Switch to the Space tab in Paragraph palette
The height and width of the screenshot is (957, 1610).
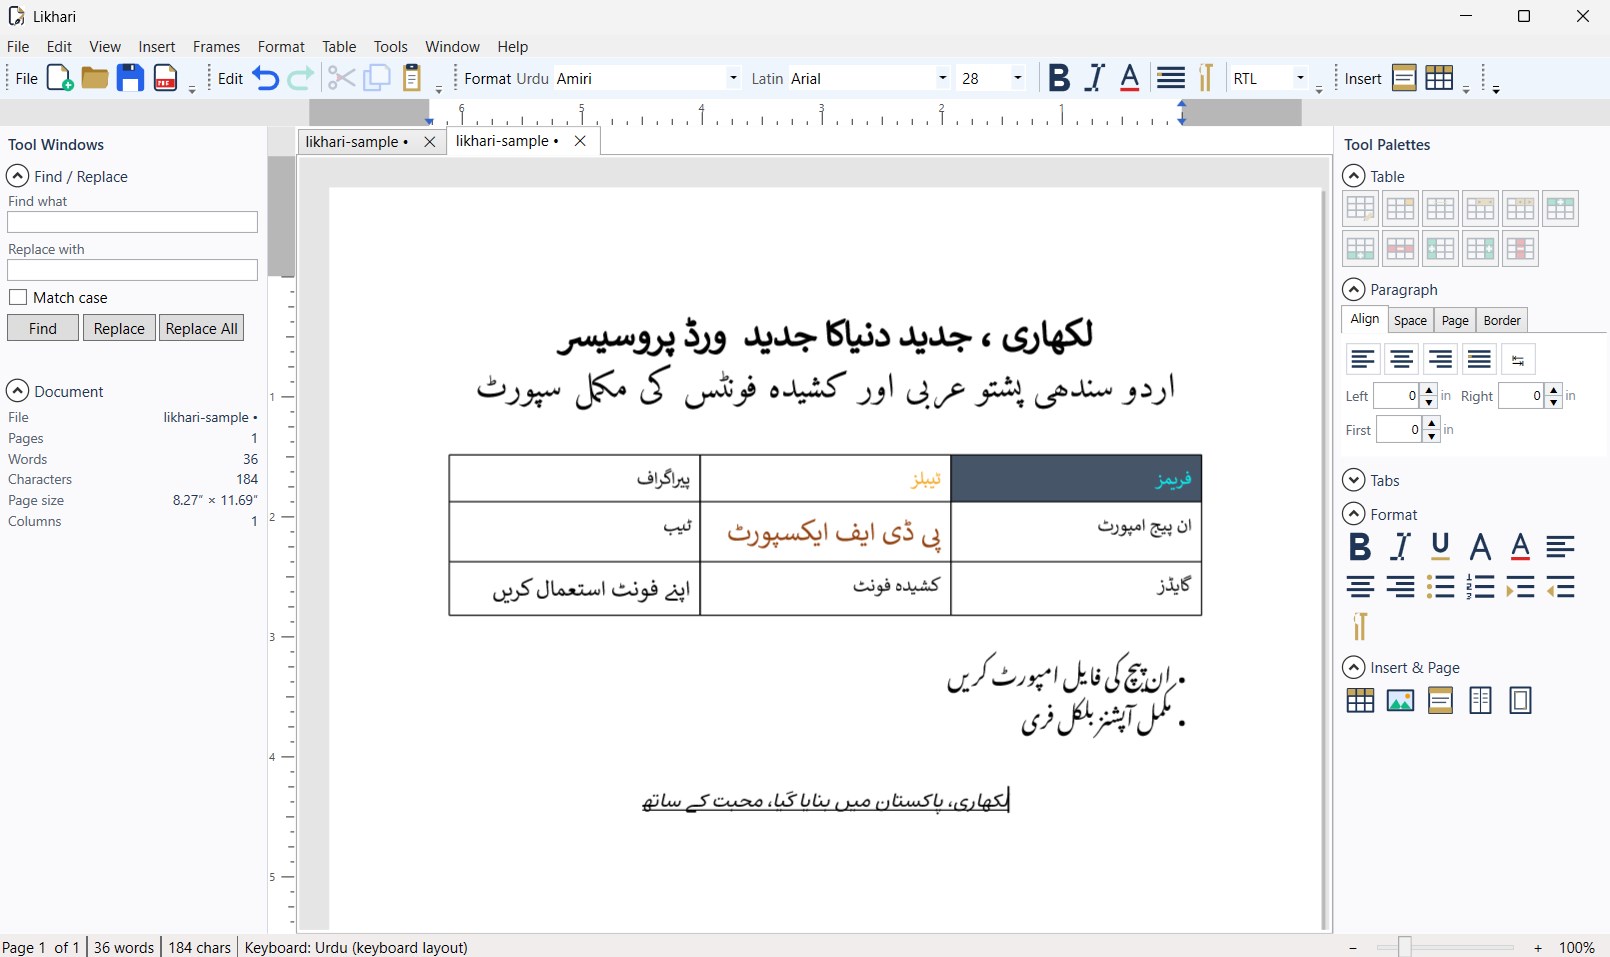1410,320
